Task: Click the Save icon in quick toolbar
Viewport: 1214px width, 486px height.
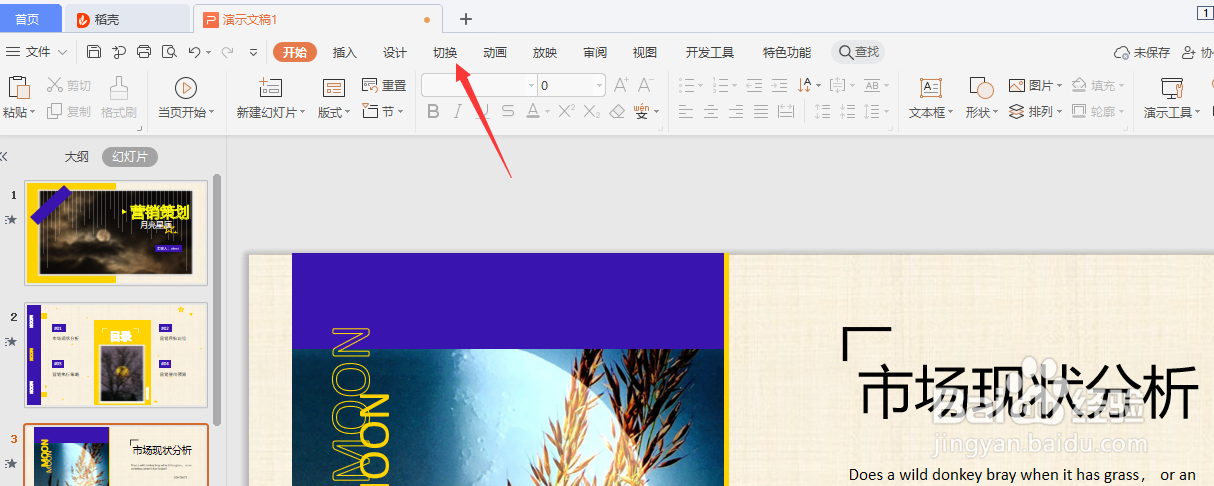Action: [x=94, y=52]
